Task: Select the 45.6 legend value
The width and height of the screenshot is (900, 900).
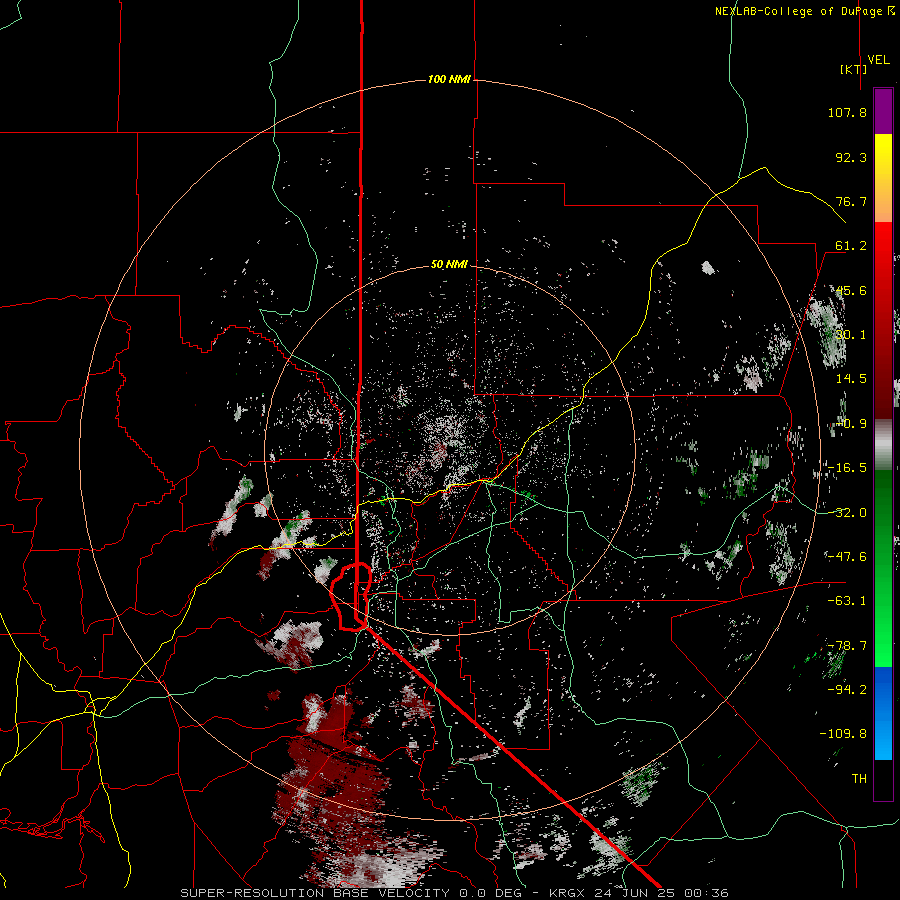Action: pyautogui.click(x=851, y=290)
